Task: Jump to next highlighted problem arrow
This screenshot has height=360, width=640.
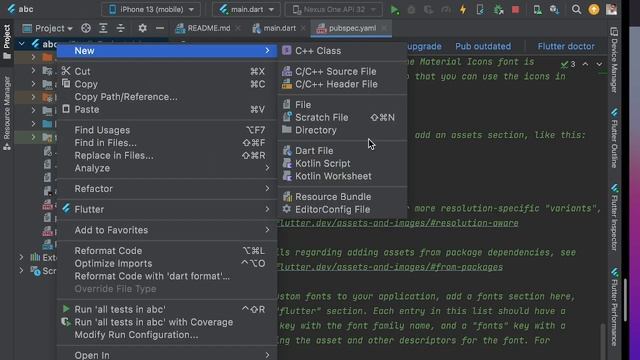Action: click(599, 64)
